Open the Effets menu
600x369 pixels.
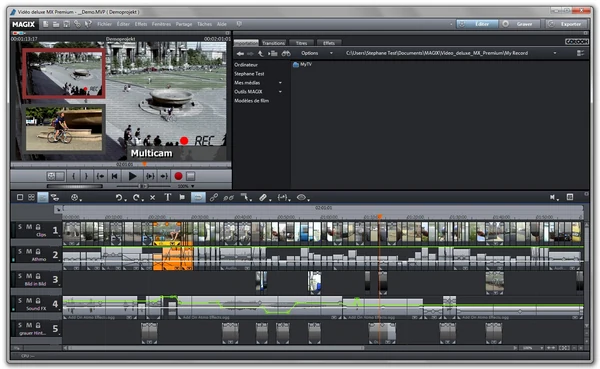click(140, 24)
